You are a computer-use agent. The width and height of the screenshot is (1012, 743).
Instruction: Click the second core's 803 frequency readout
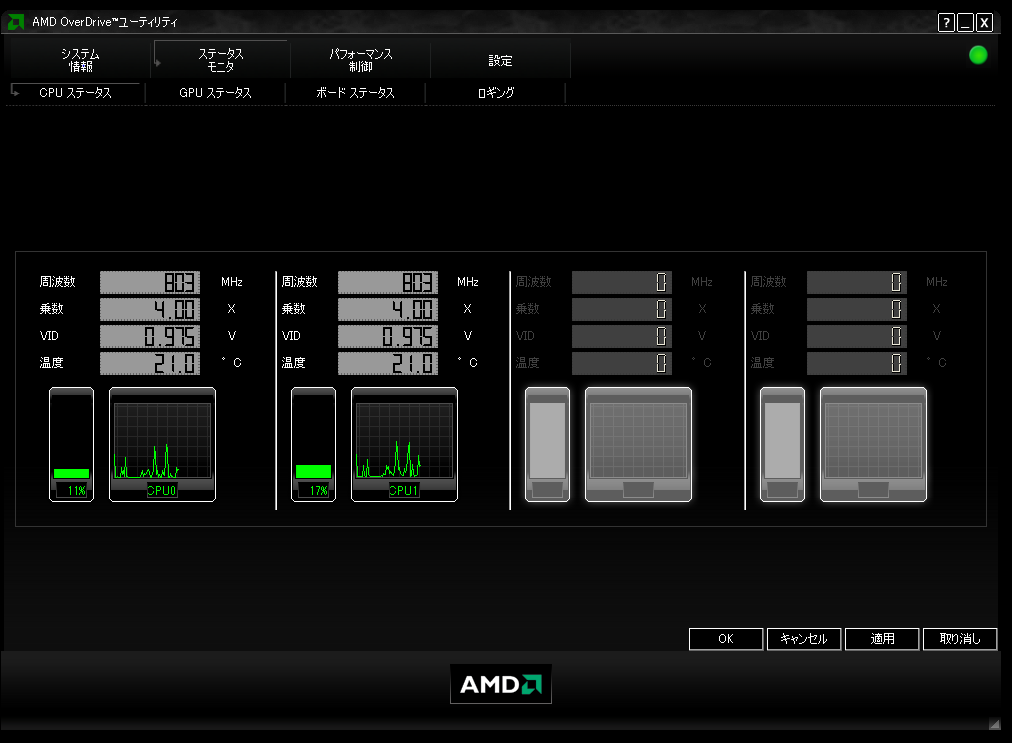[388, 282]
